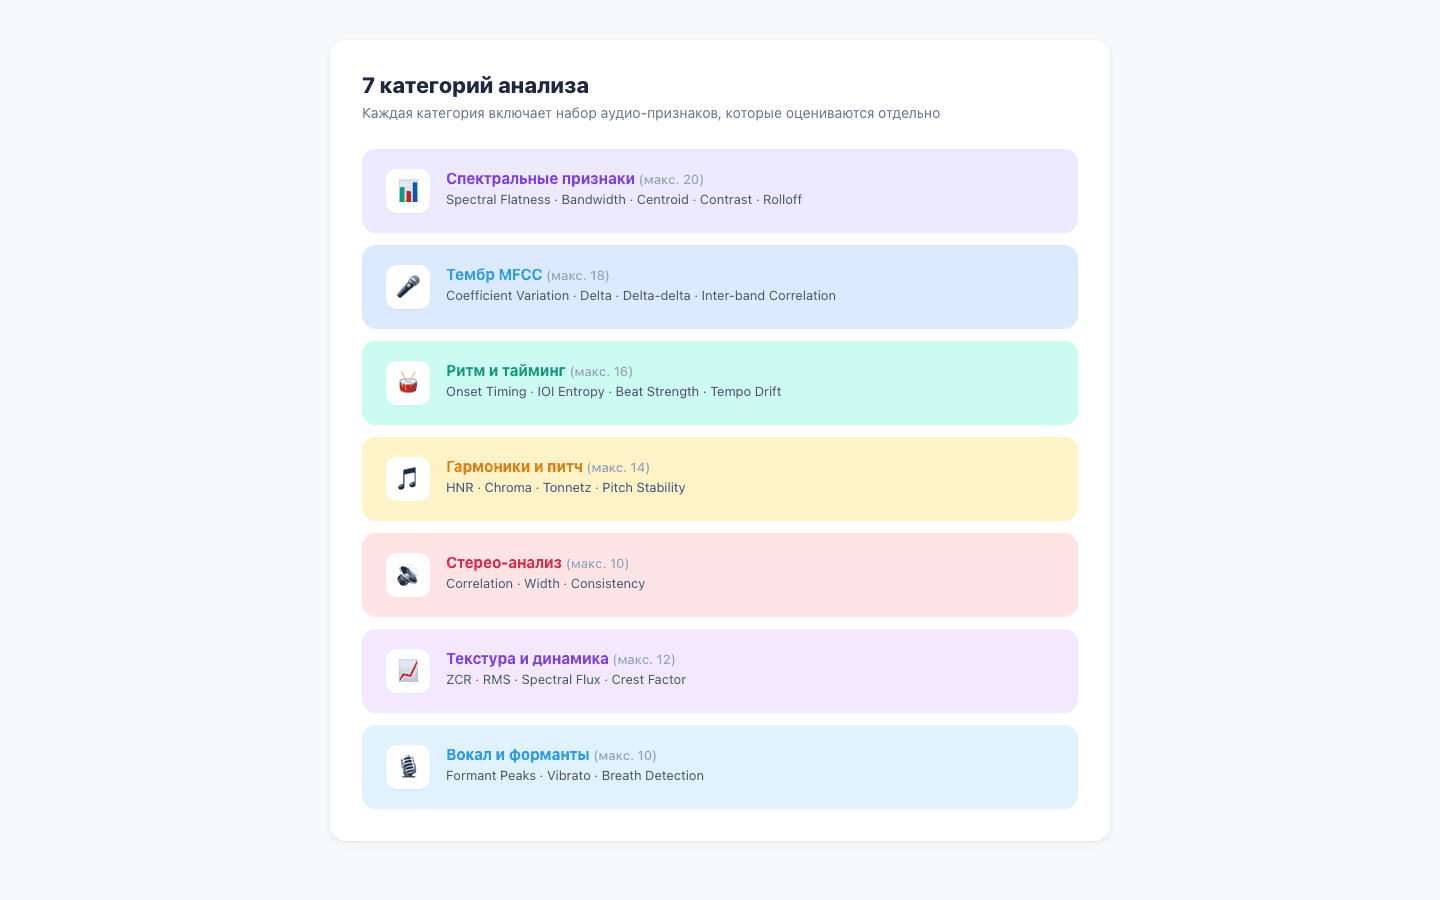Viewport: 1440px width, 900px height.
Task: Click the microphone icon for Тембр MFCC
Action: (408, 287)
